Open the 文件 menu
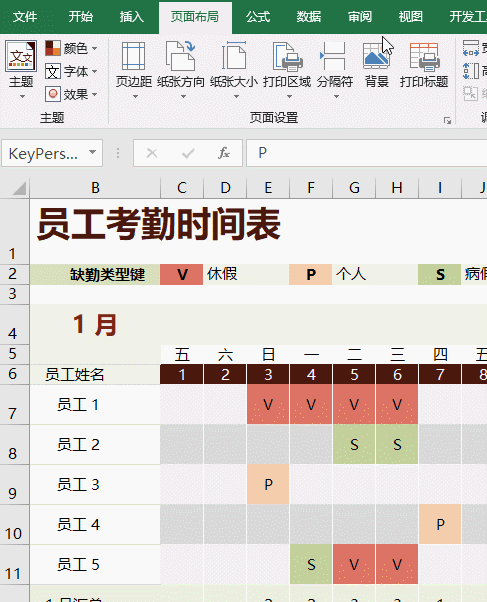The image size is (487, 602). coord(25,17)
